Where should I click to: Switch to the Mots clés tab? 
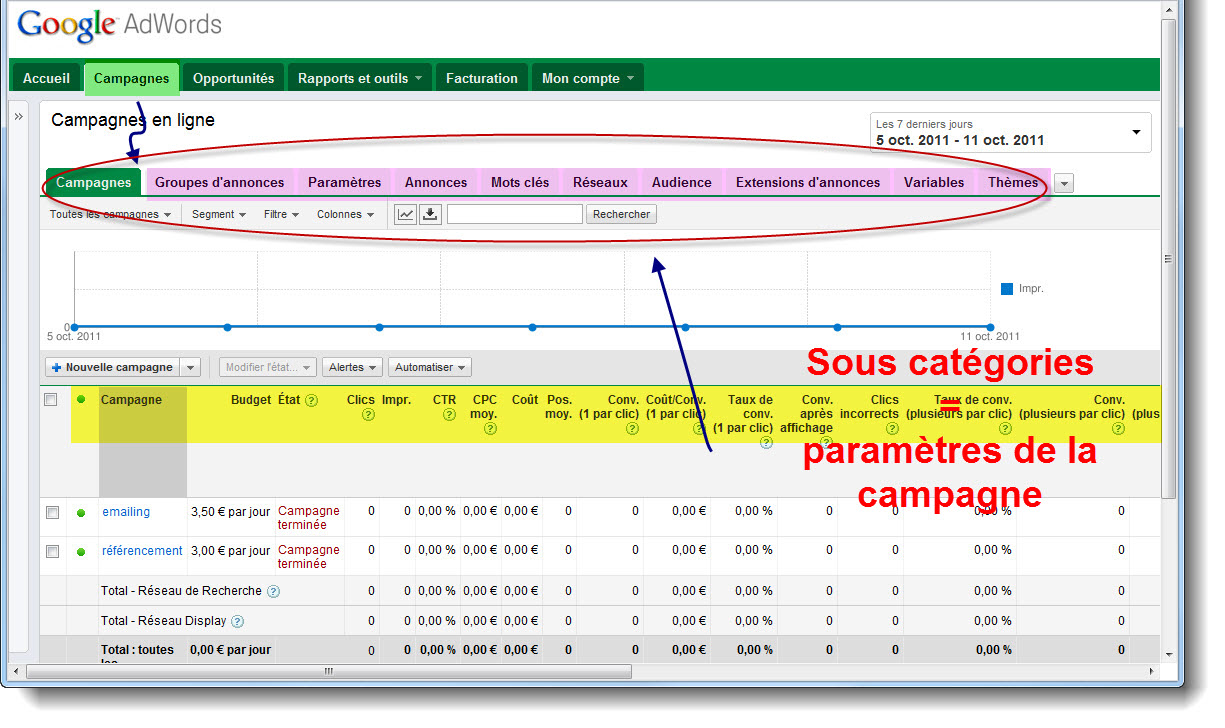click(520, 182)
